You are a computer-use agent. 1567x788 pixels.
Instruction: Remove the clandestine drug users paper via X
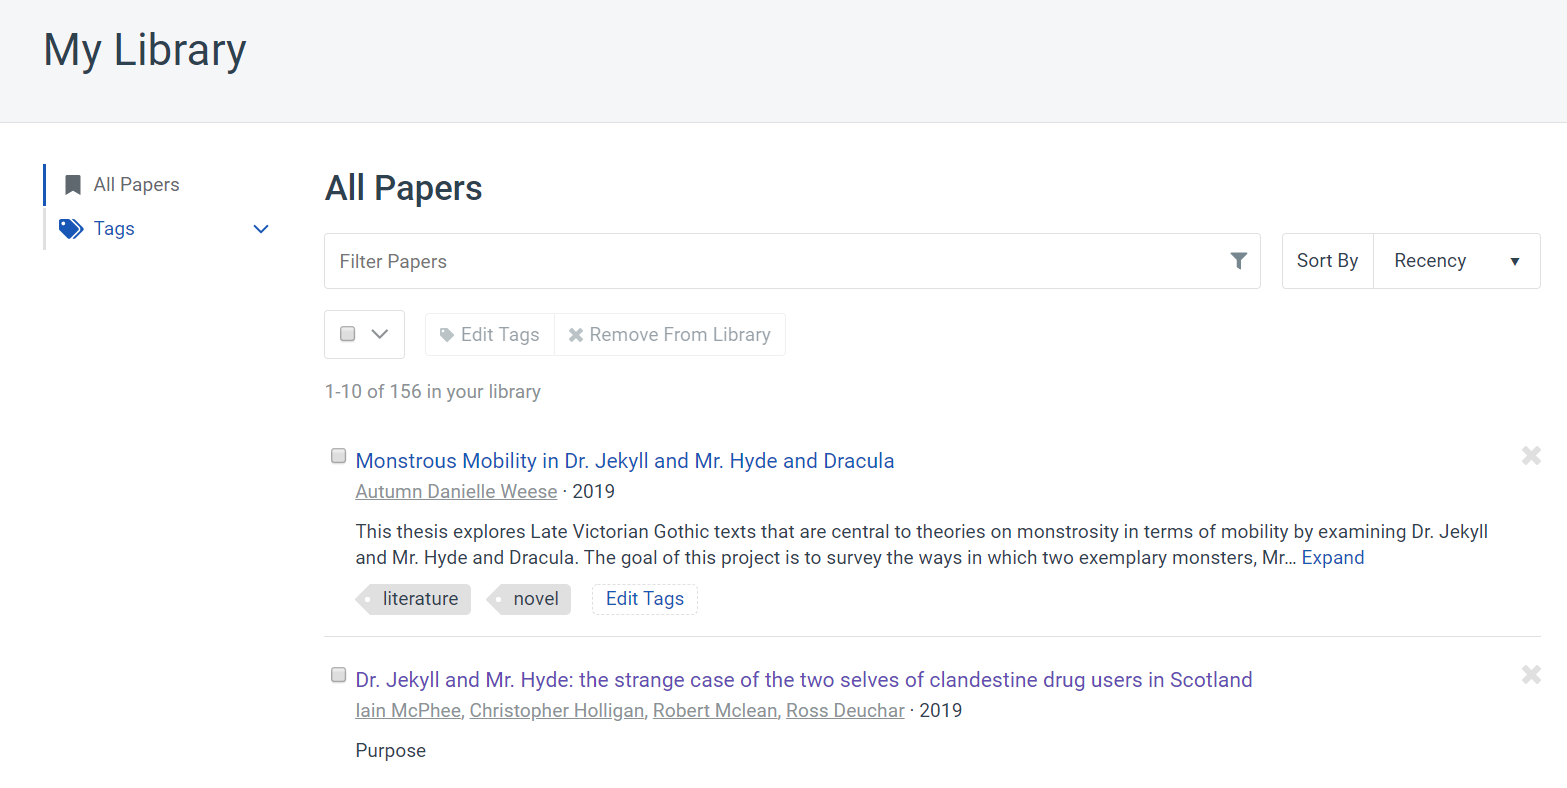point(1530,675)
